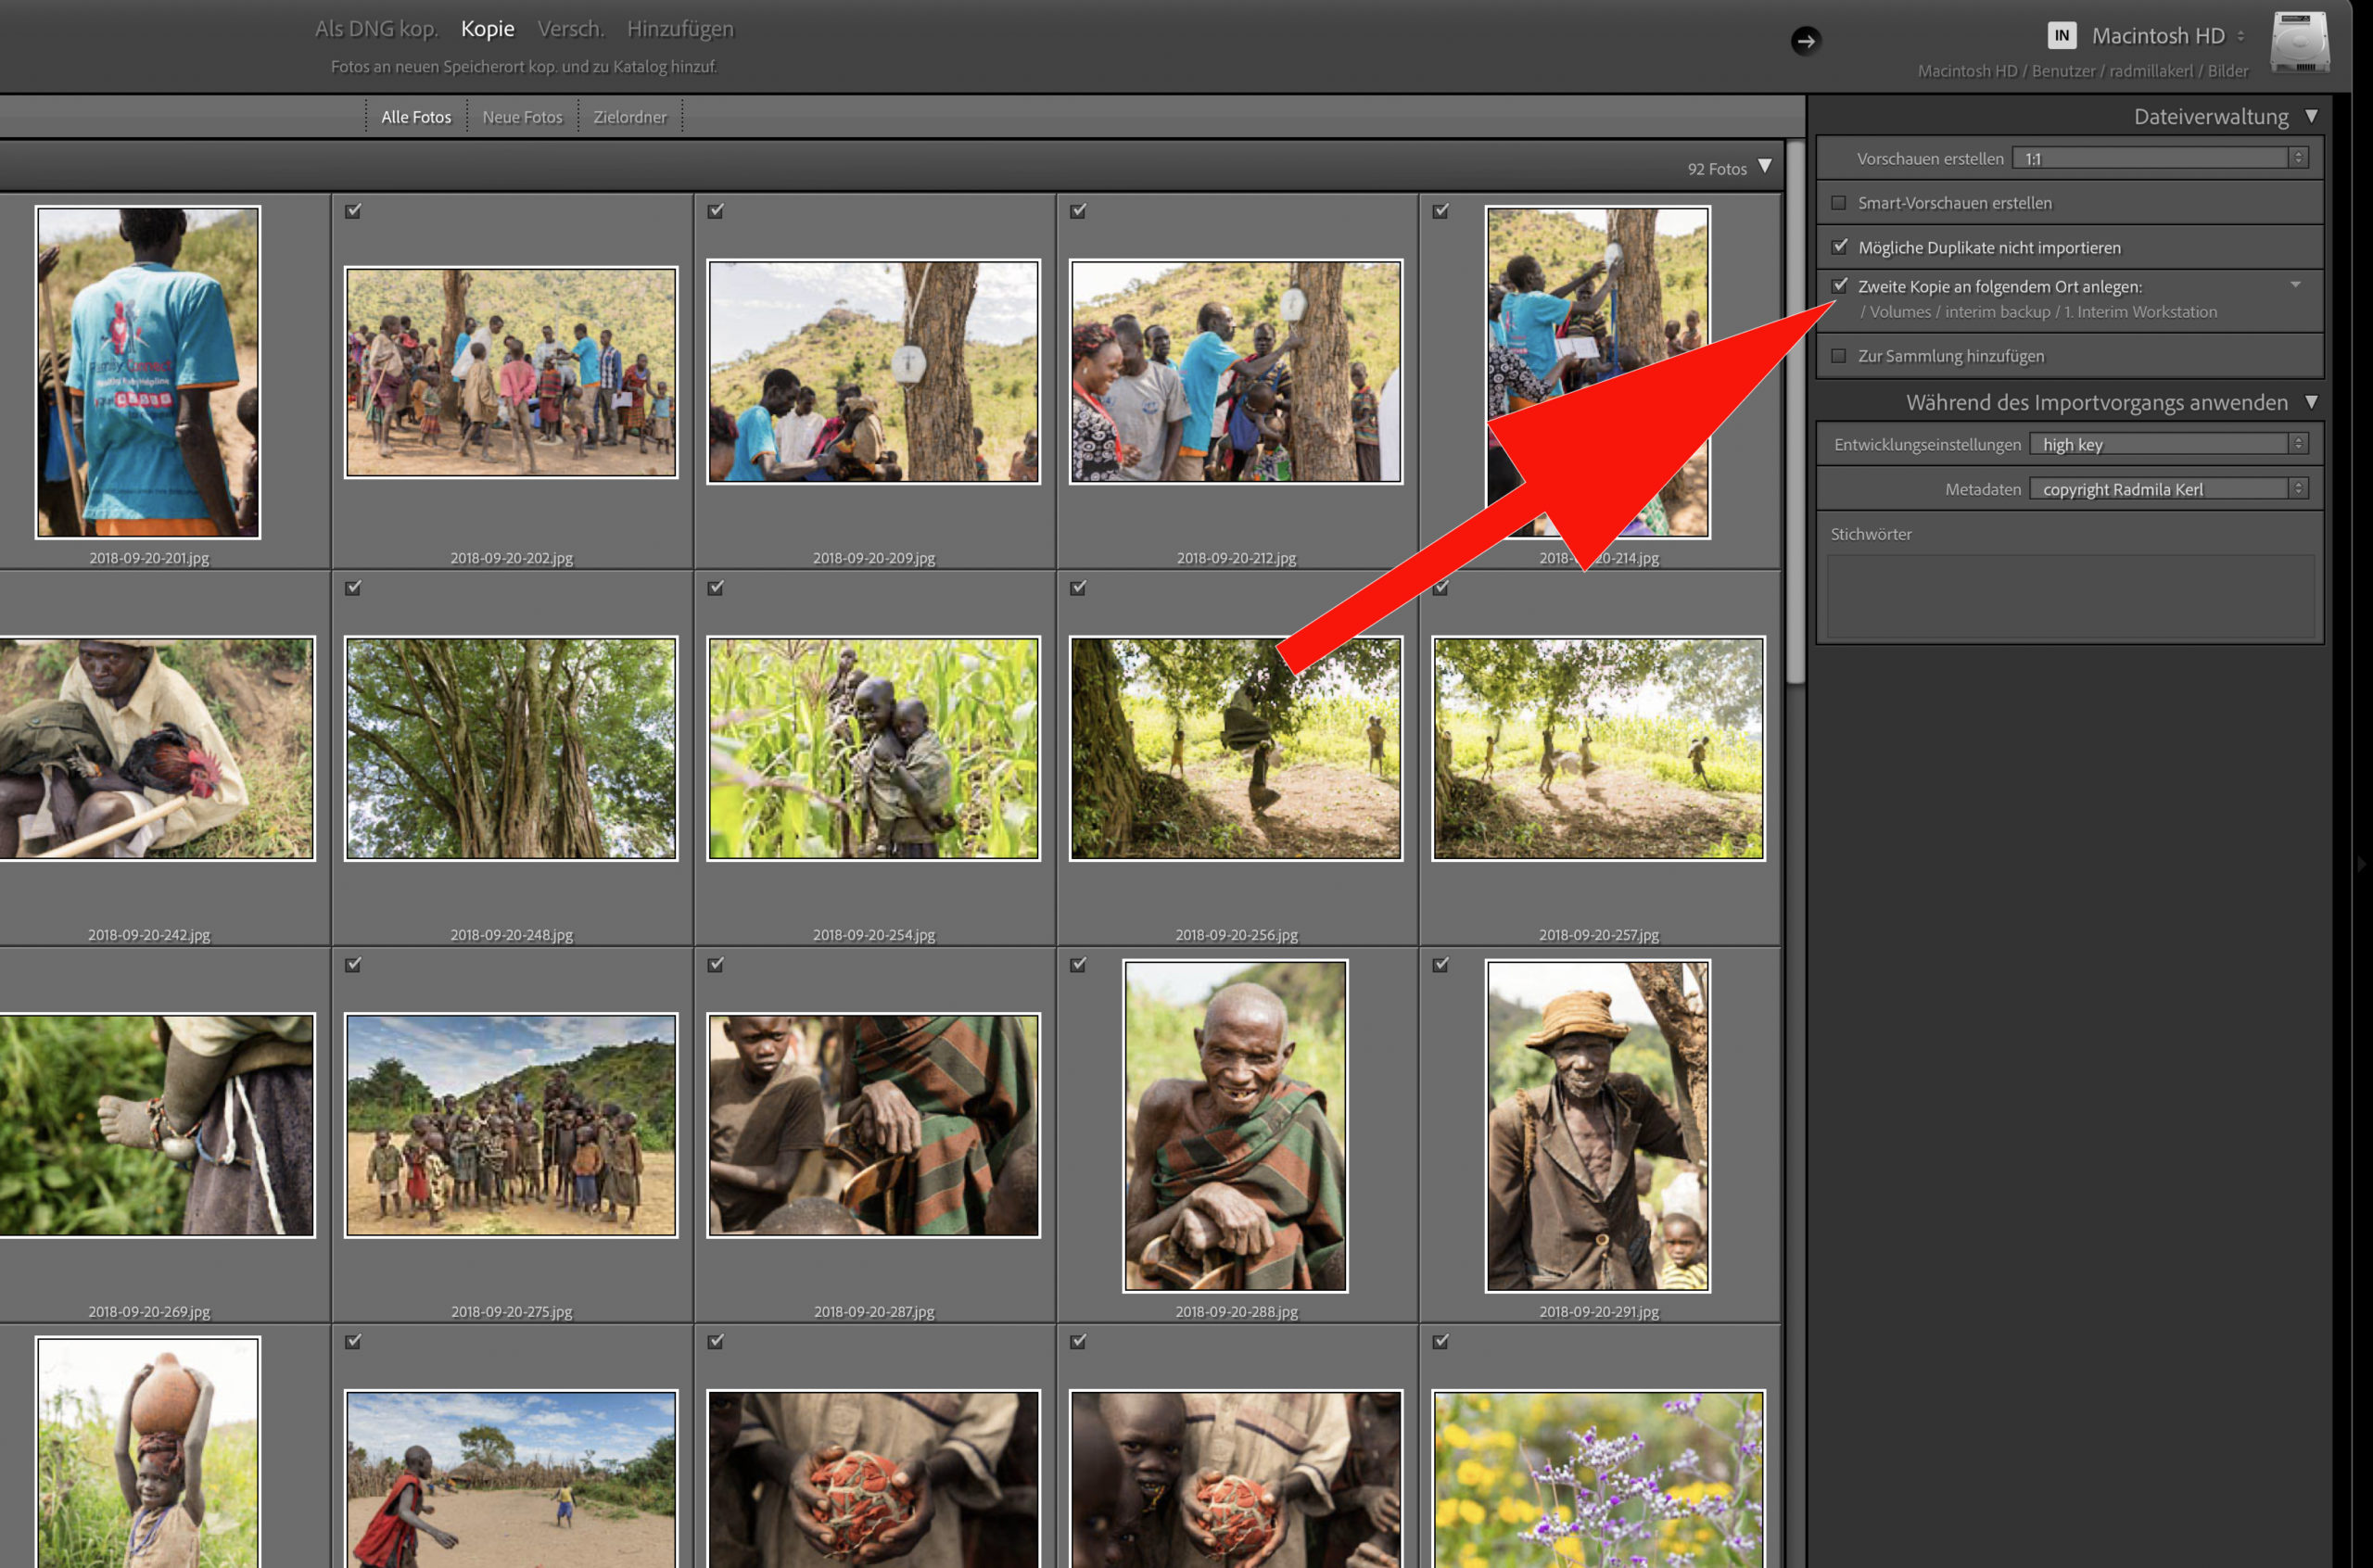Collapse the '92 Fotos' section triangle
The height and width of the screenshot is (1568, 2373).
[x=1765, y=167]
